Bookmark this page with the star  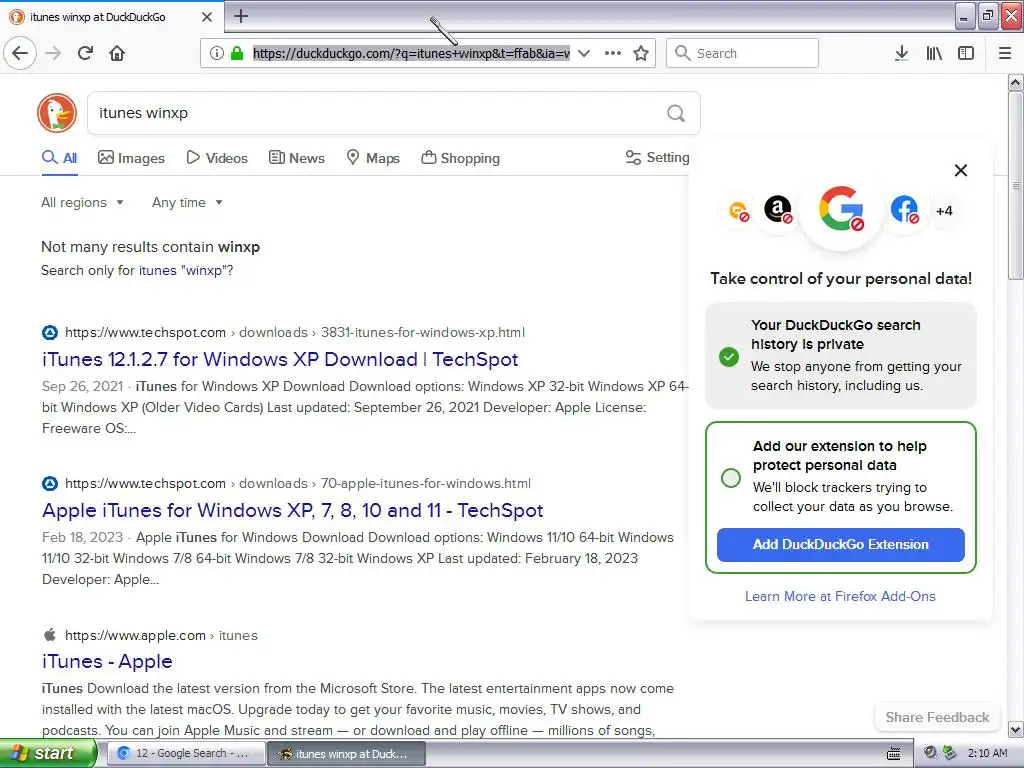coord(641,53)
